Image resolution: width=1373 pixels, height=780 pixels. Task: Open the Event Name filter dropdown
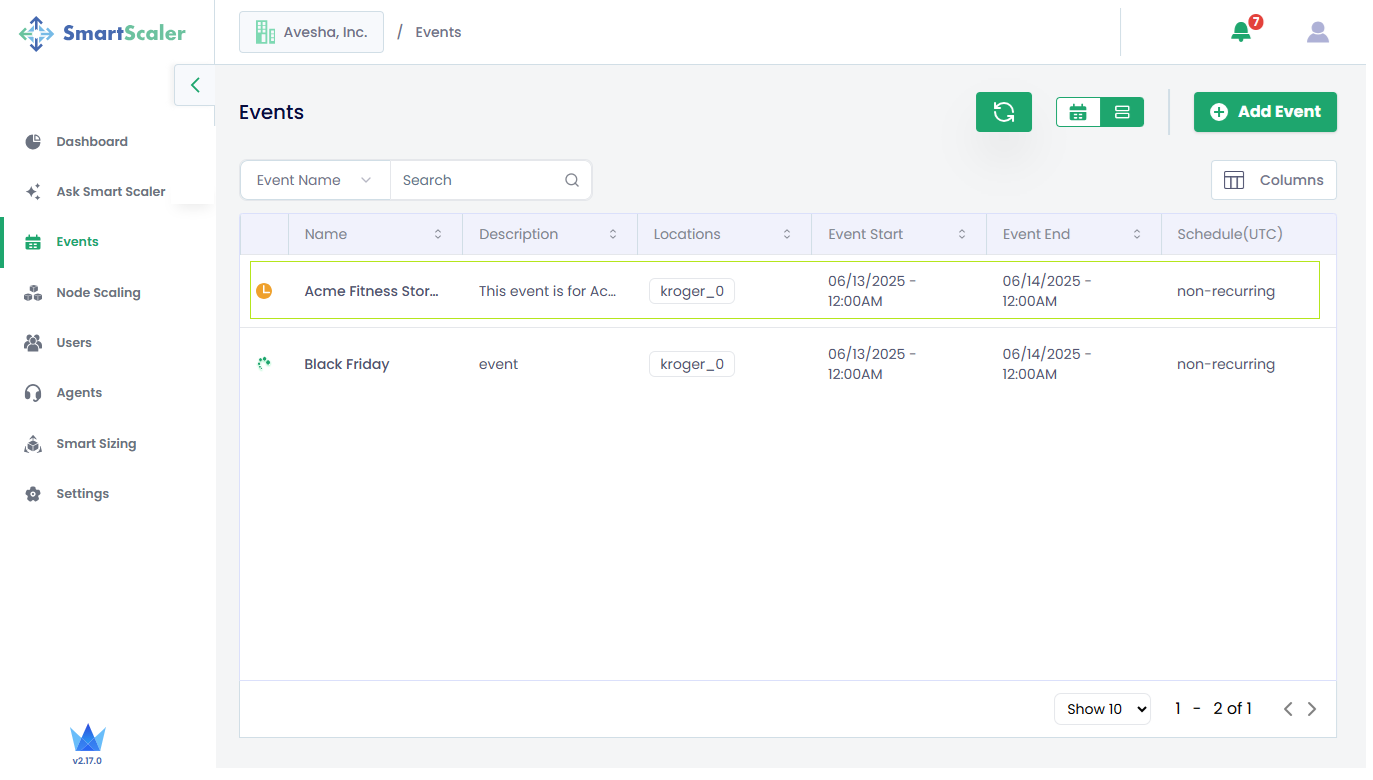click(x=314, y=181)
